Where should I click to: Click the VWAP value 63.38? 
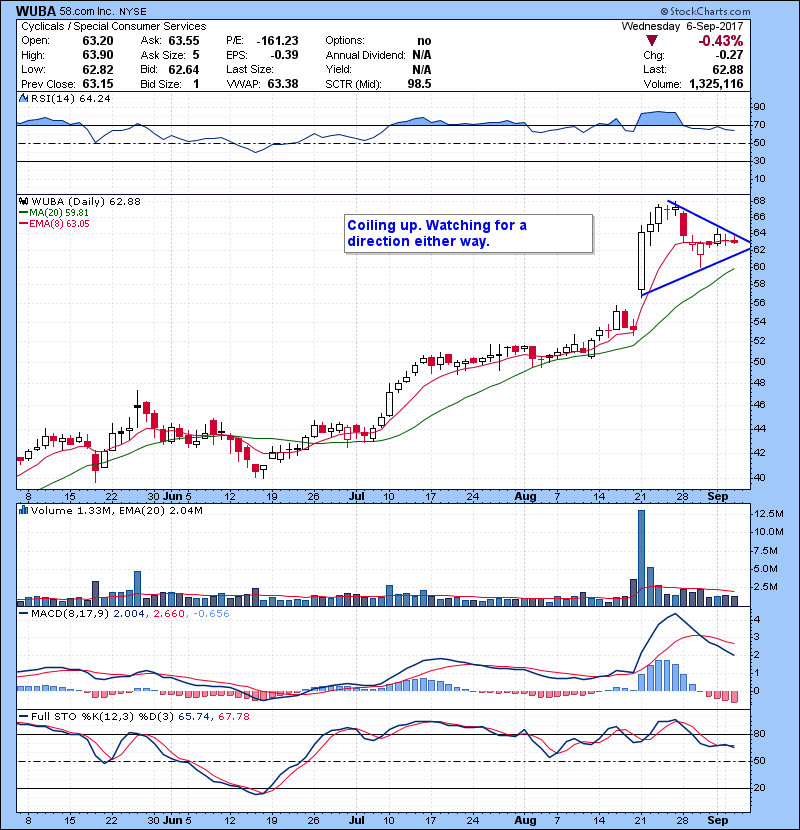(x=283, y=84)
